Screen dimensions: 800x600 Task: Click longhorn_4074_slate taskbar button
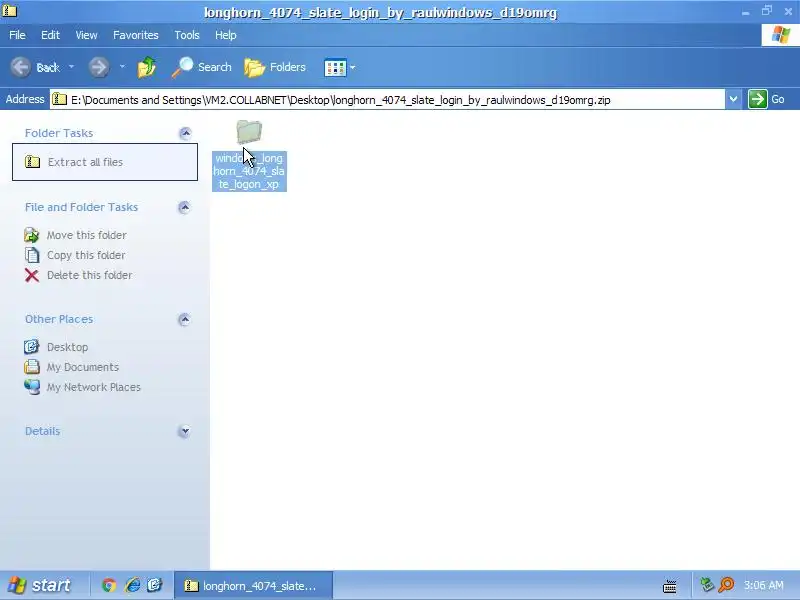coord(253,586)
